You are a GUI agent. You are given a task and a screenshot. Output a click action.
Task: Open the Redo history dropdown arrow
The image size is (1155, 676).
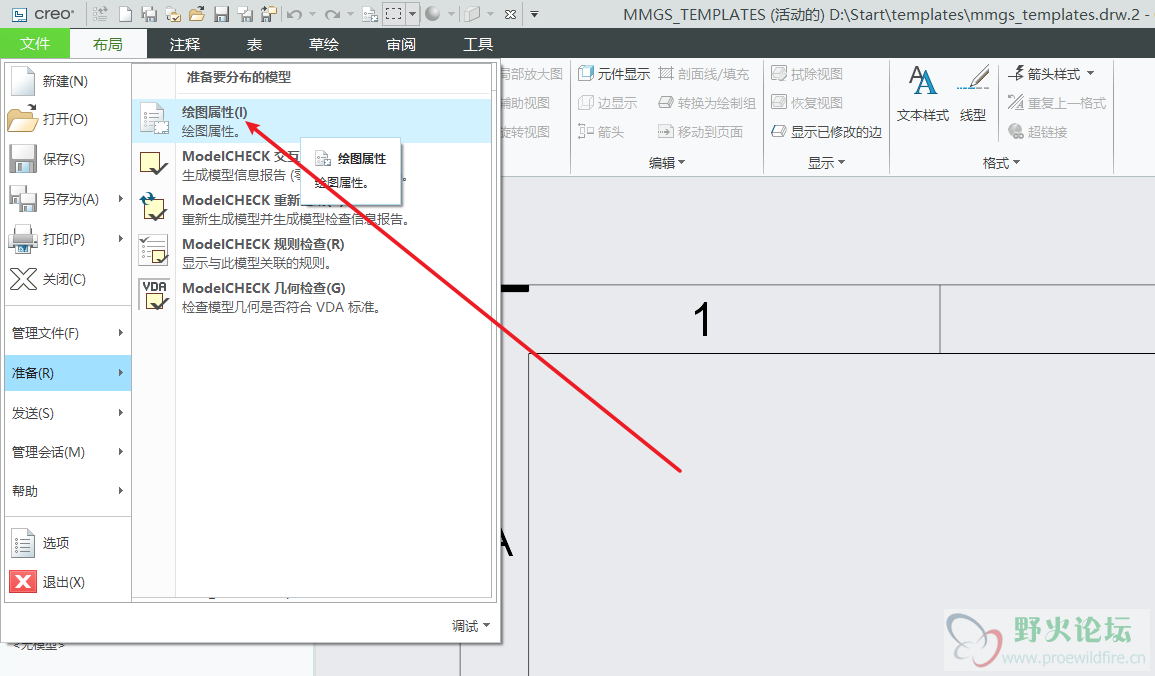click(351, 14)
